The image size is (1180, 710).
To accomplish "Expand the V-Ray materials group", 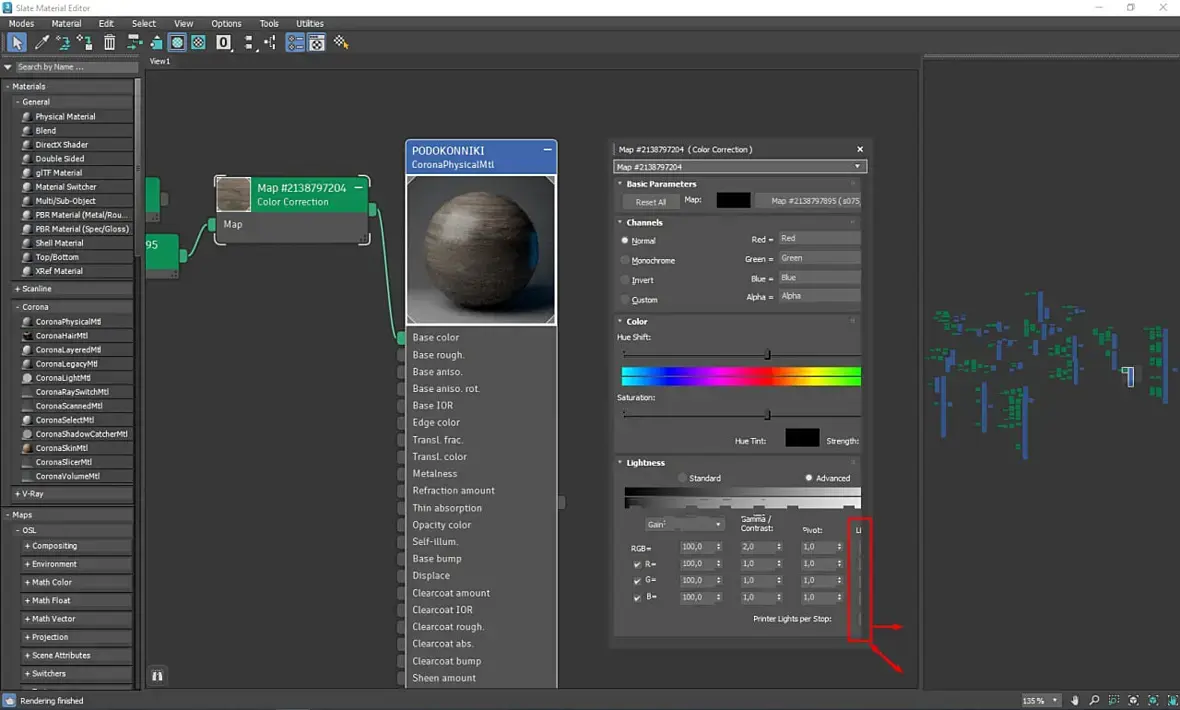I will (34, 494).
